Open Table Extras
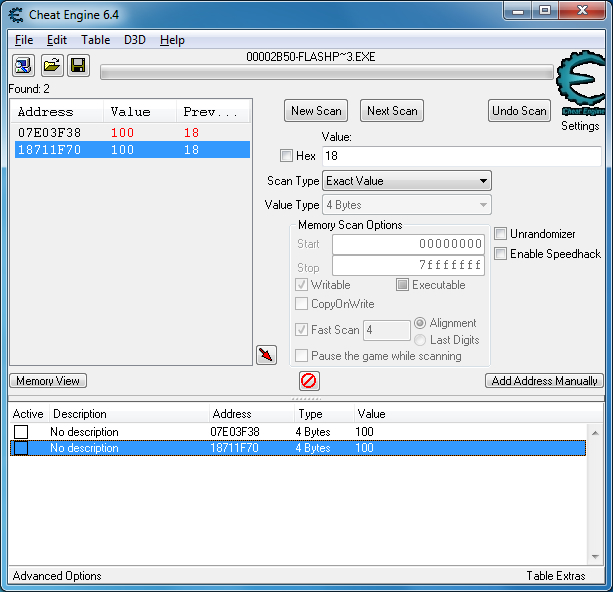 click(556, 576)
